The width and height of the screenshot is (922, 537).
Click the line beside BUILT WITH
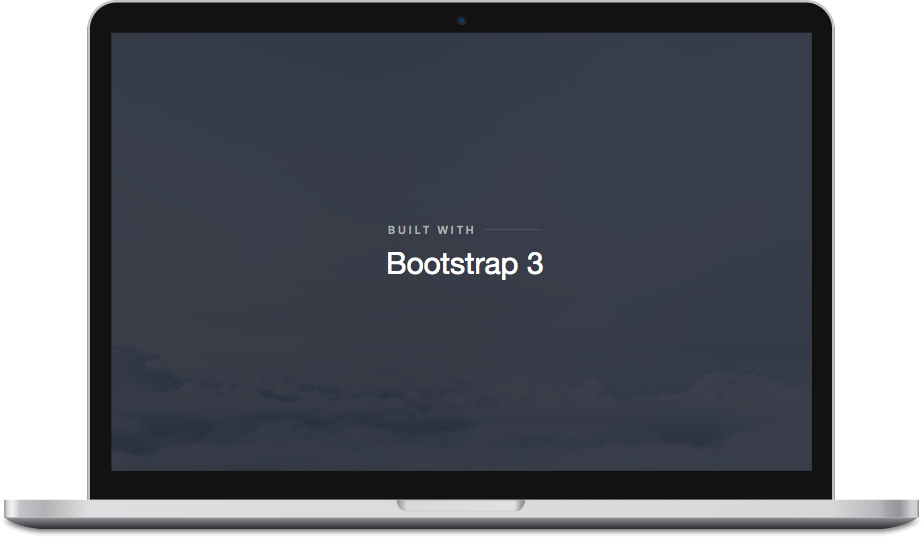click(511, 230)
